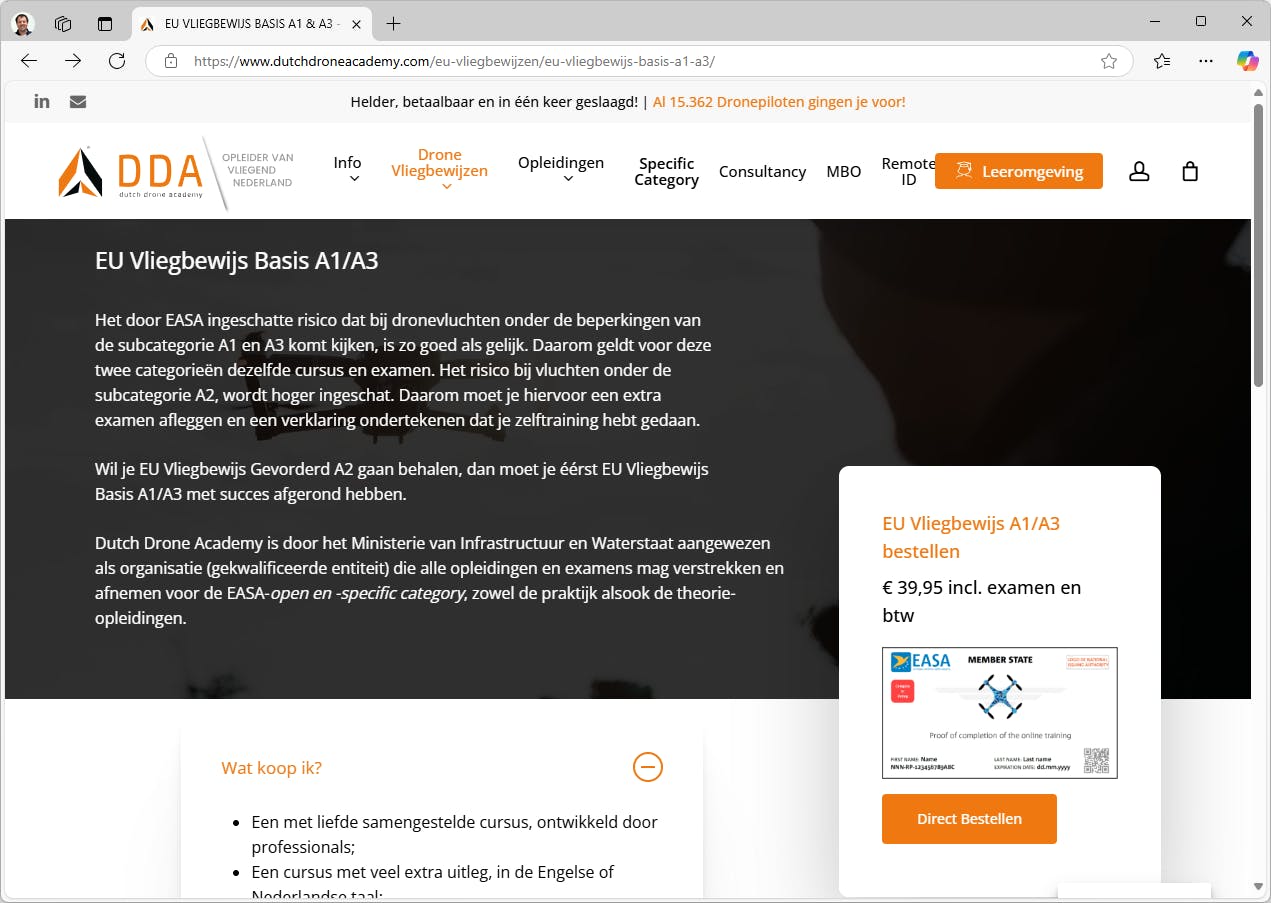Expand the Opleidingen dropdown menu

[x=561, y=170]
